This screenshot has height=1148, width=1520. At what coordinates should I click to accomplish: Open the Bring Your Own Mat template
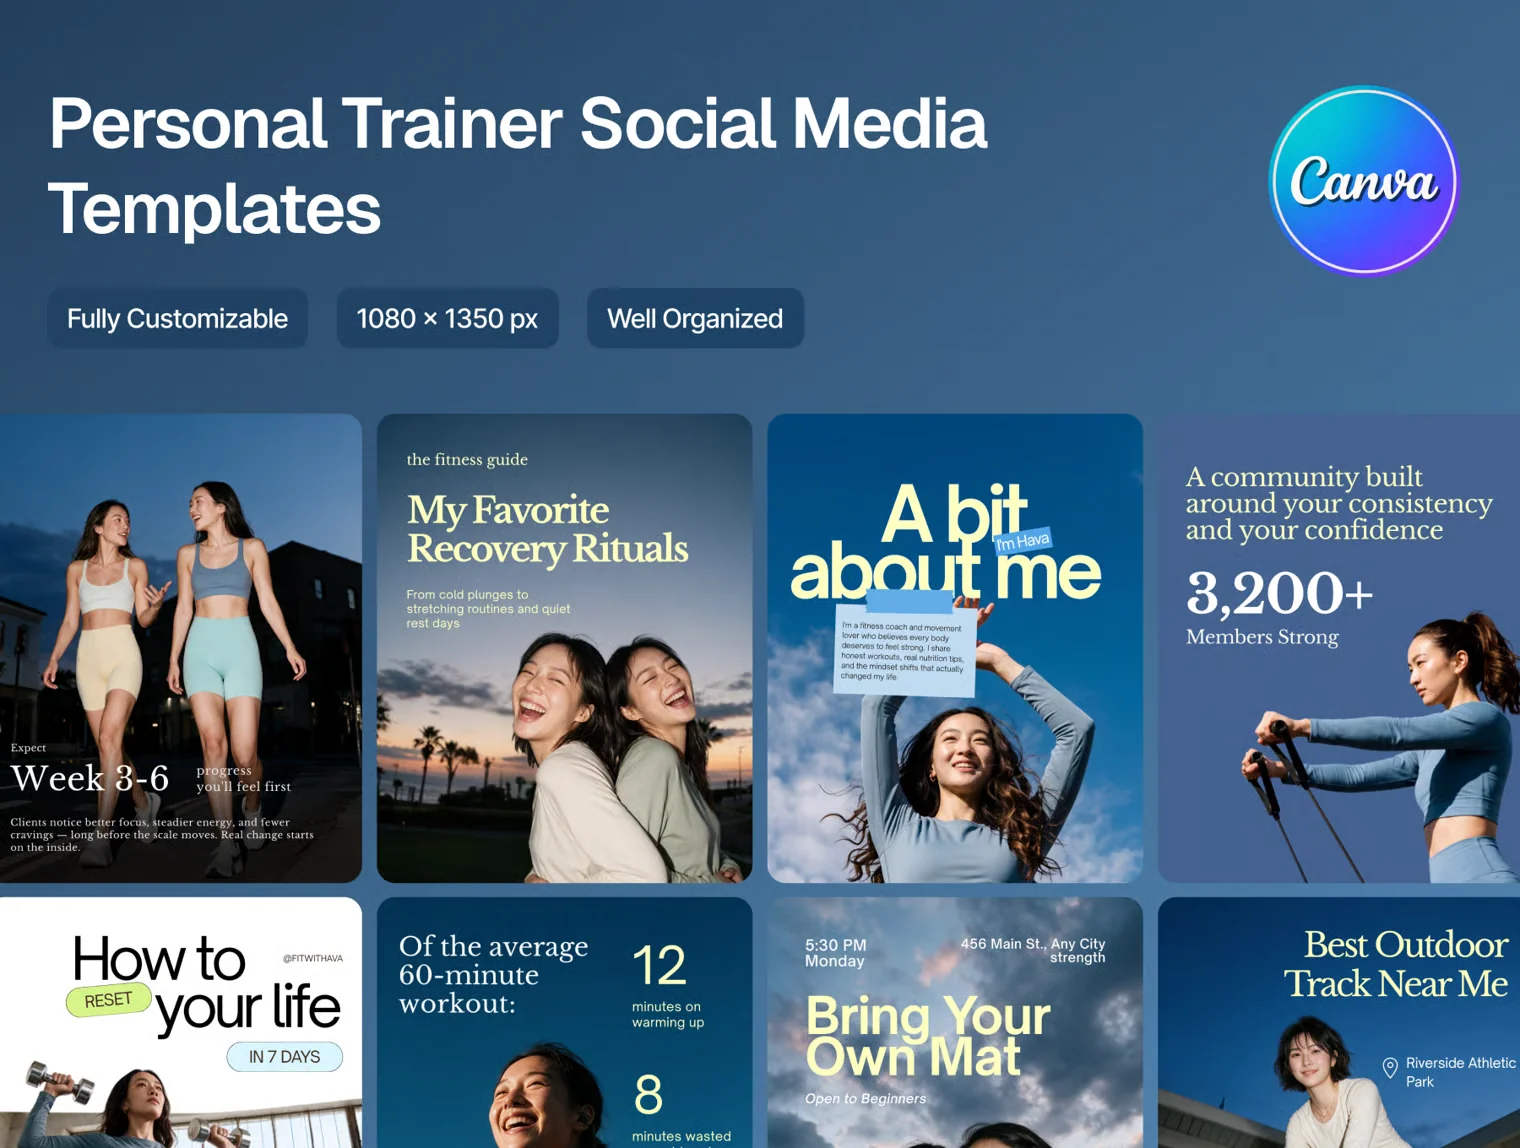pos(955,1022)
